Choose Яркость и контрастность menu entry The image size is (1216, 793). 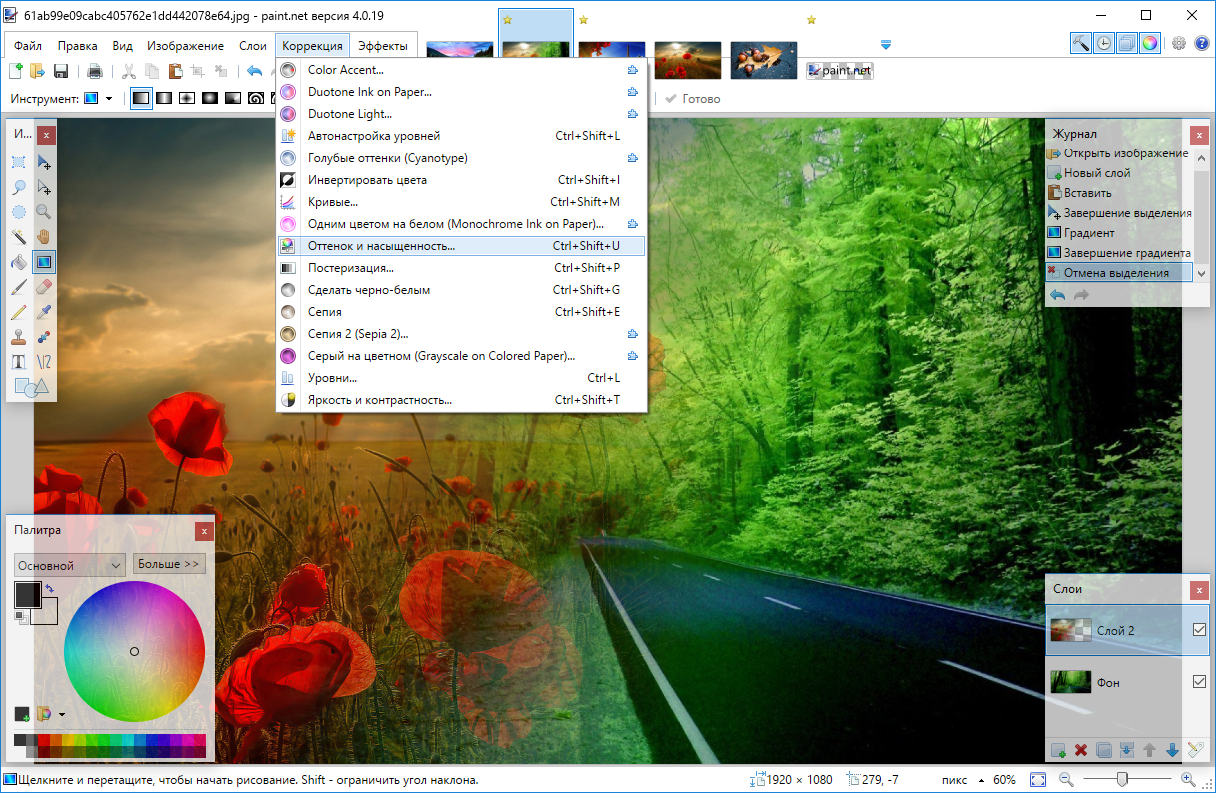tap(461, 399)
